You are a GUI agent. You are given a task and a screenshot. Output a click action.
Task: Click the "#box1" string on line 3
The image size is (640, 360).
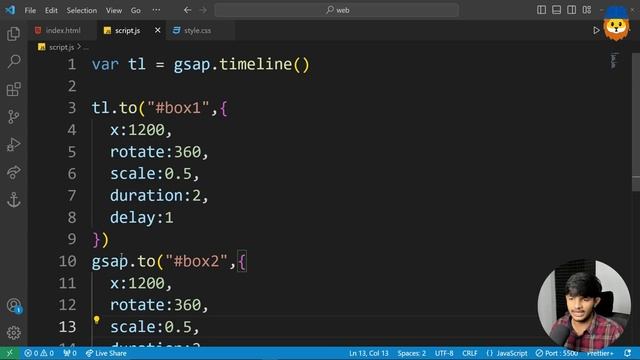point(178,108)
